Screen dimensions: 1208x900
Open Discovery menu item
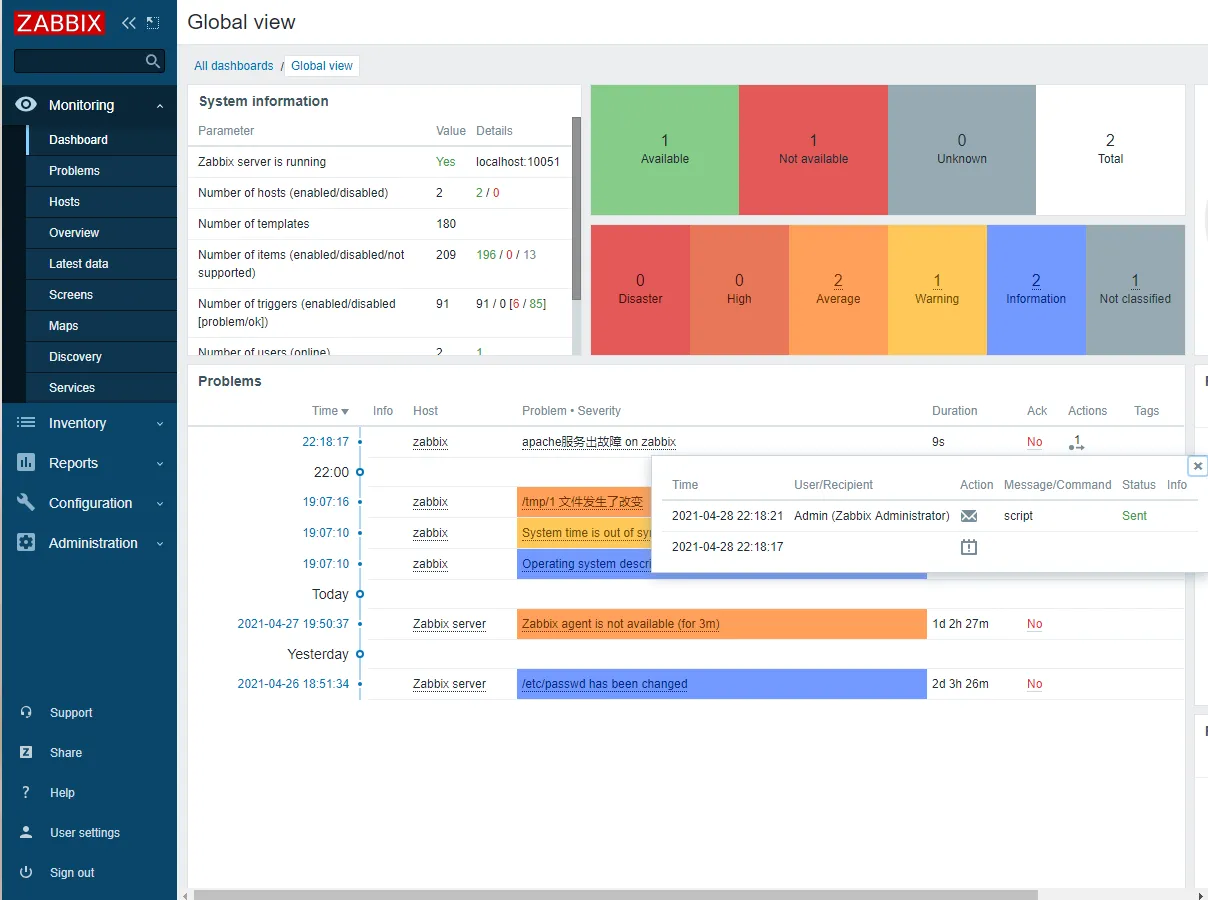(101, 357)
